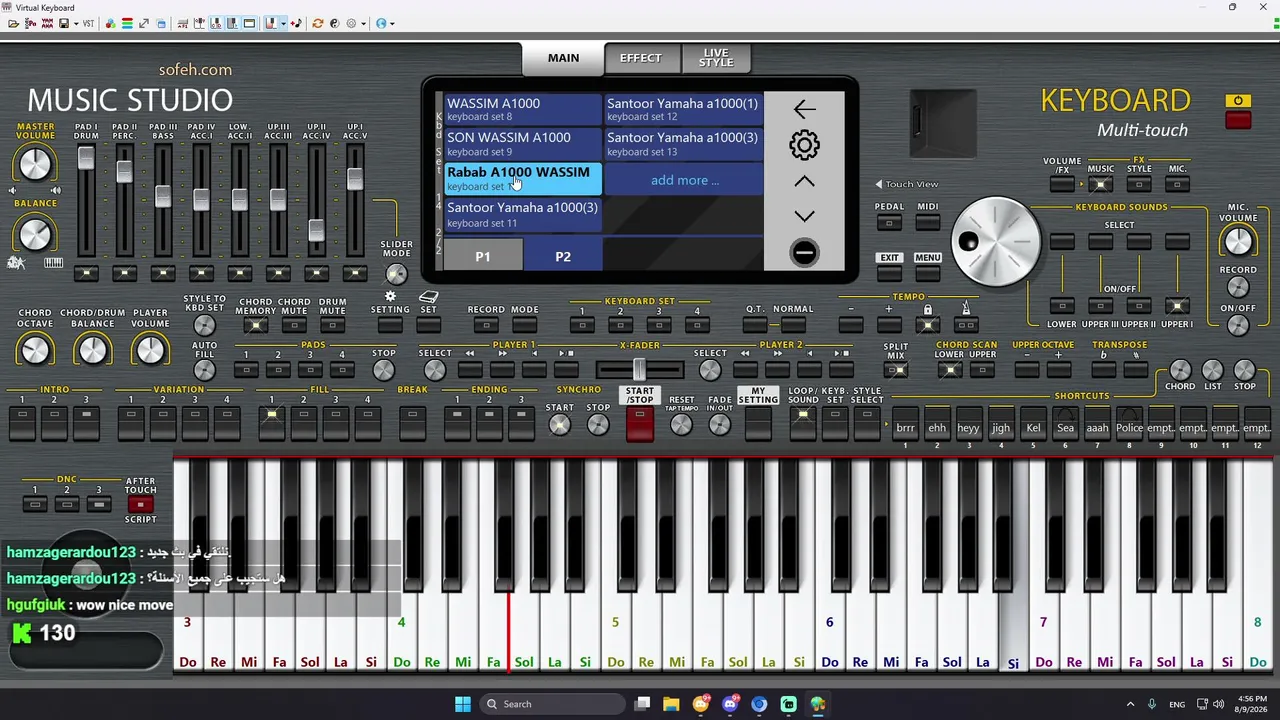Toggle the Upper I on/off button
The height and width of the screenshot is (720, 1280).
pos(1177,306)
